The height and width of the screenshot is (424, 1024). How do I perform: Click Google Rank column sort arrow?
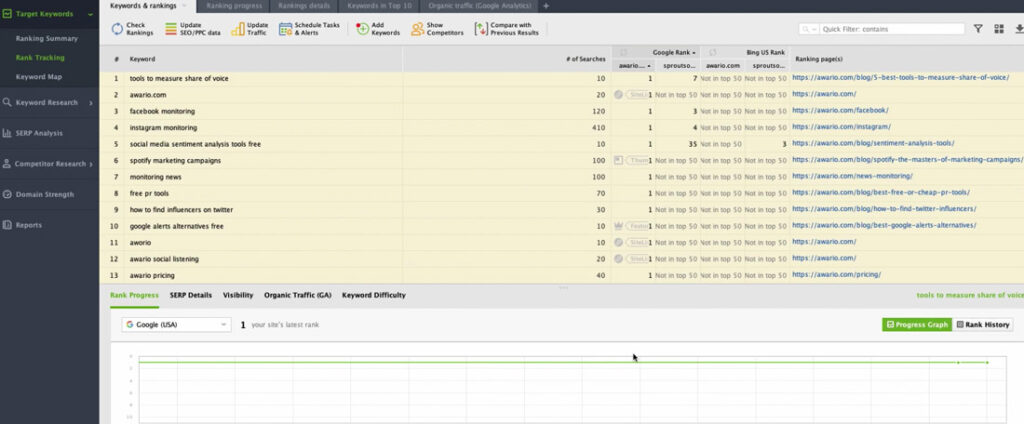tap(694, 52)
